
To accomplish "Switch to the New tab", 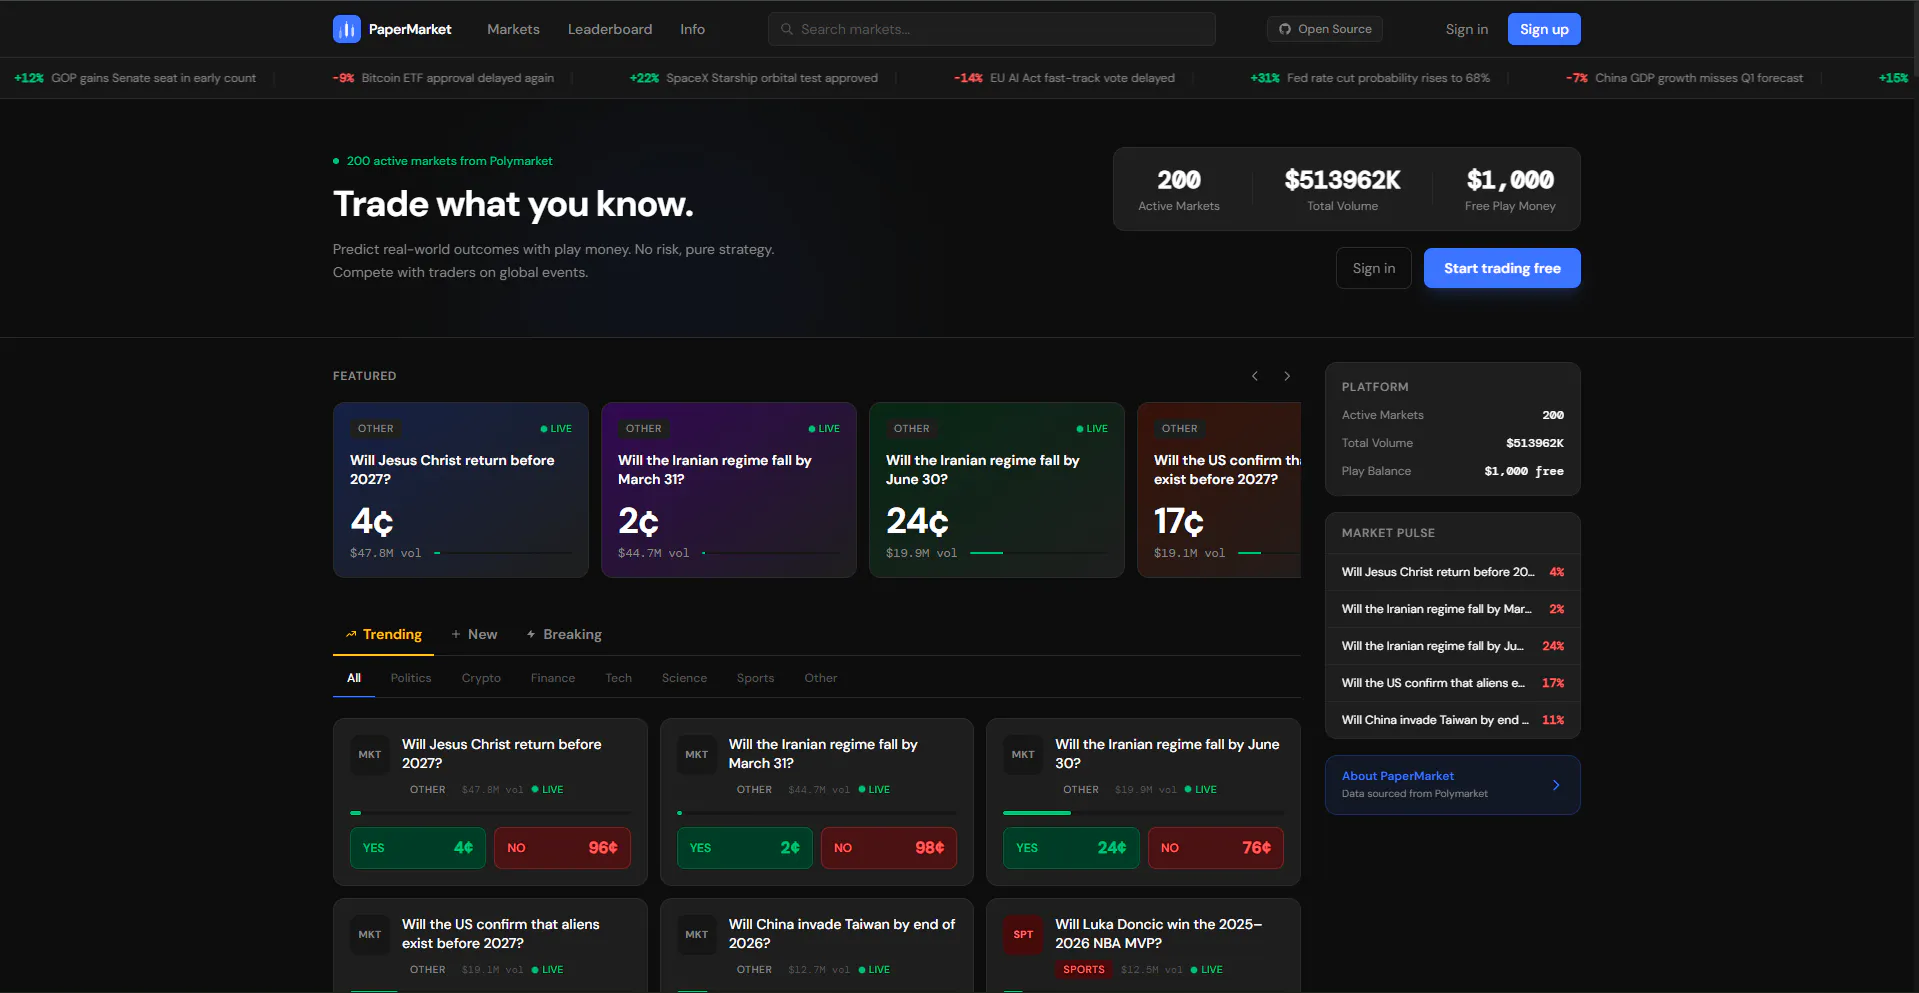I will [x=474, y=634].
